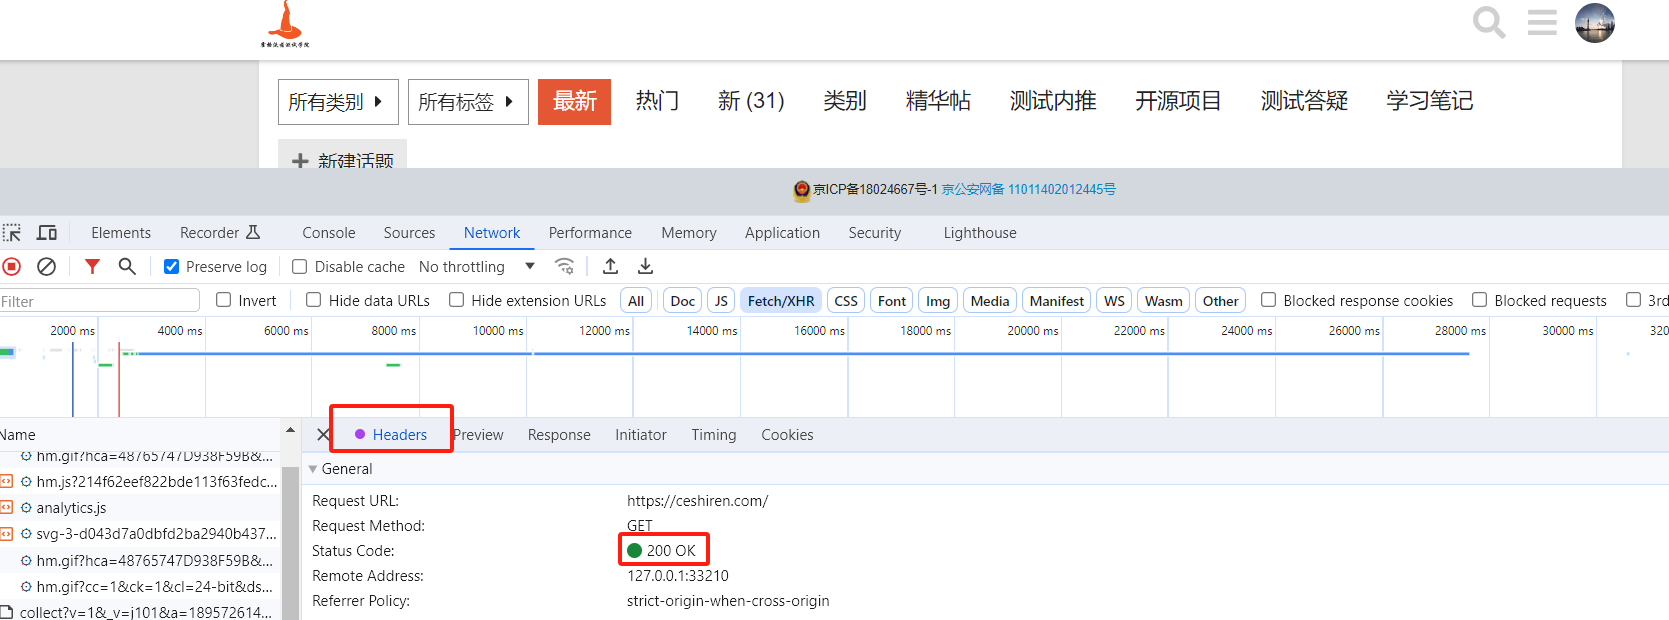Open the Memory tab
The image size is (1669, 620).
pos(689,233)
